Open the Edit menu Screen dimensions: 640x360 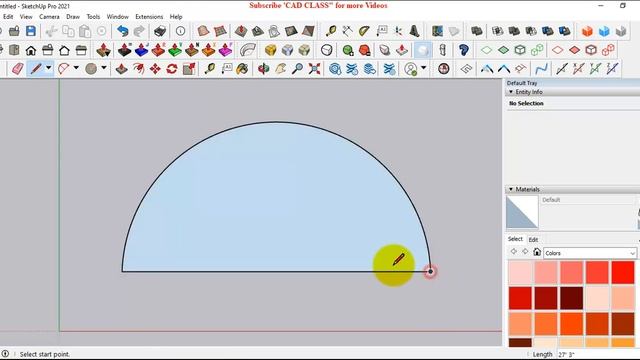pyautogui.click(x=8, y=17)
